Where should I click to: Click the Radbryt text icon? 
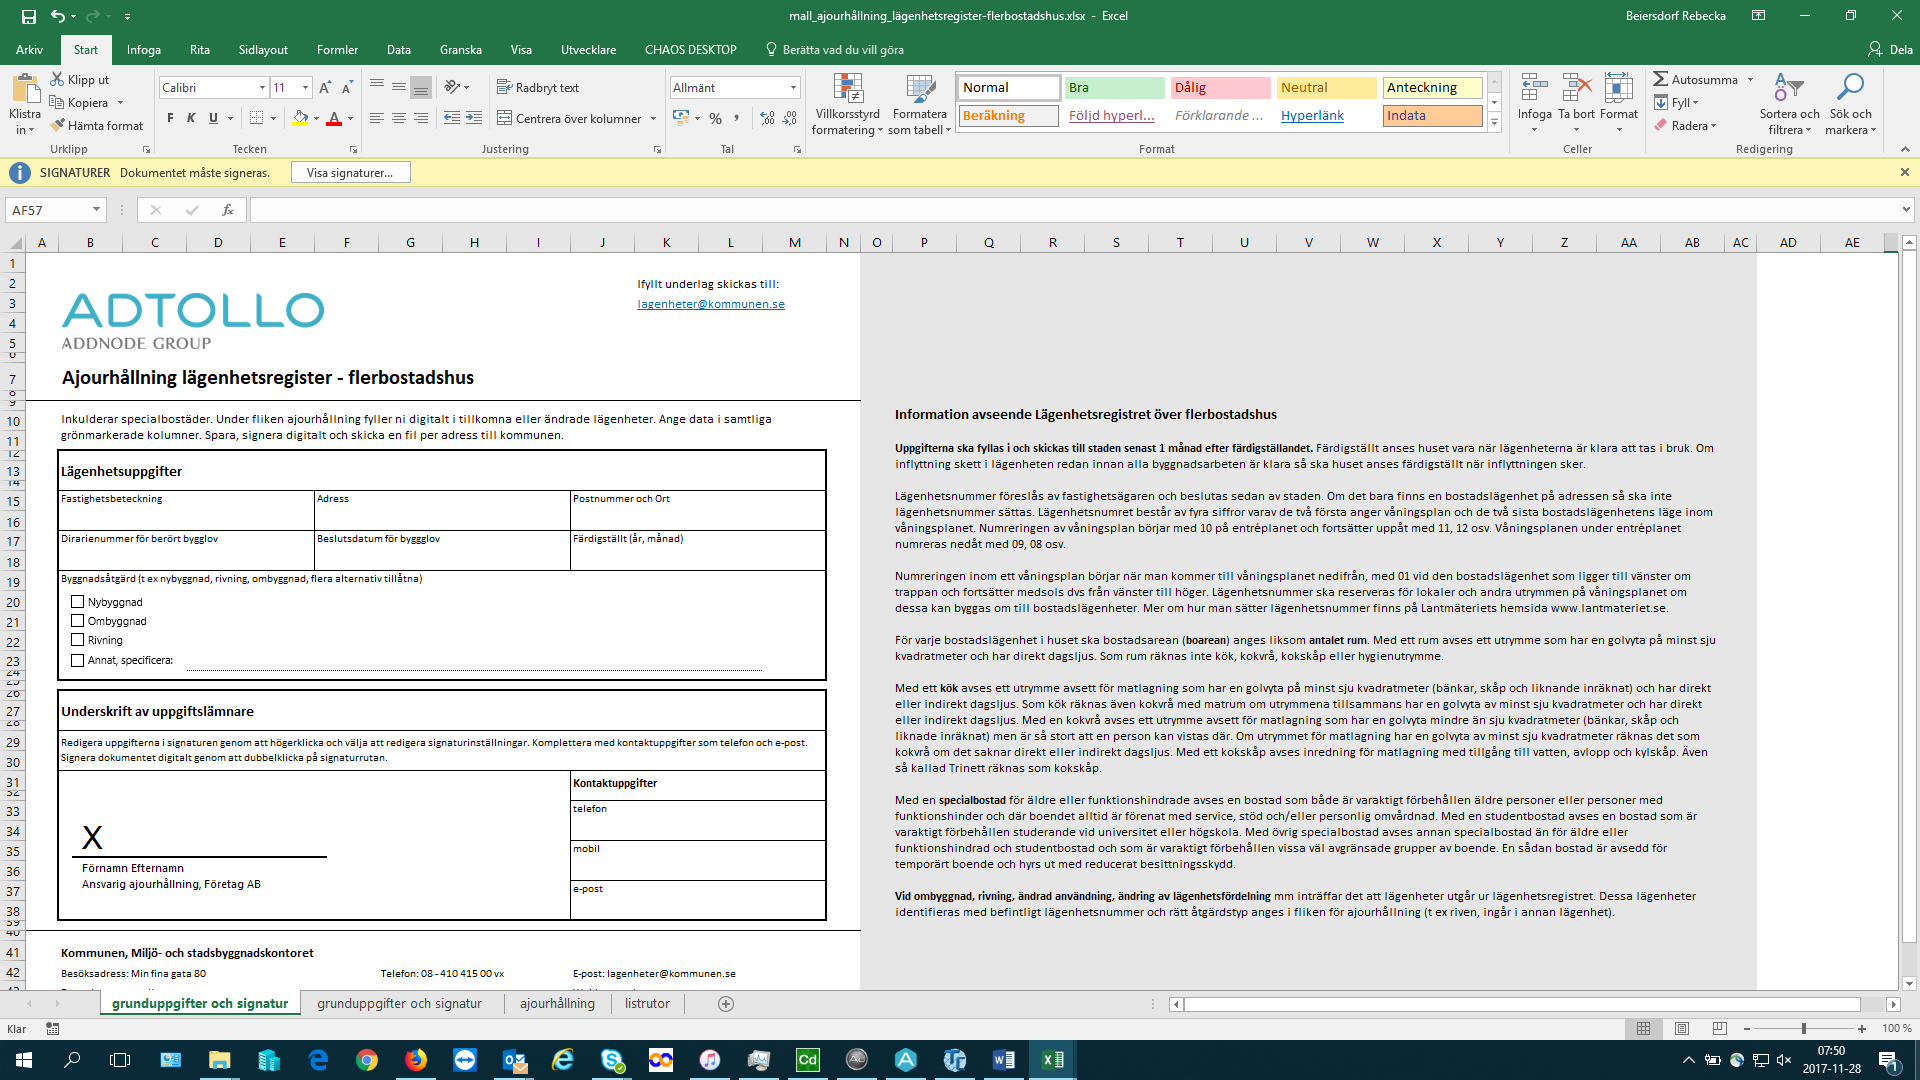coord(504,88)
